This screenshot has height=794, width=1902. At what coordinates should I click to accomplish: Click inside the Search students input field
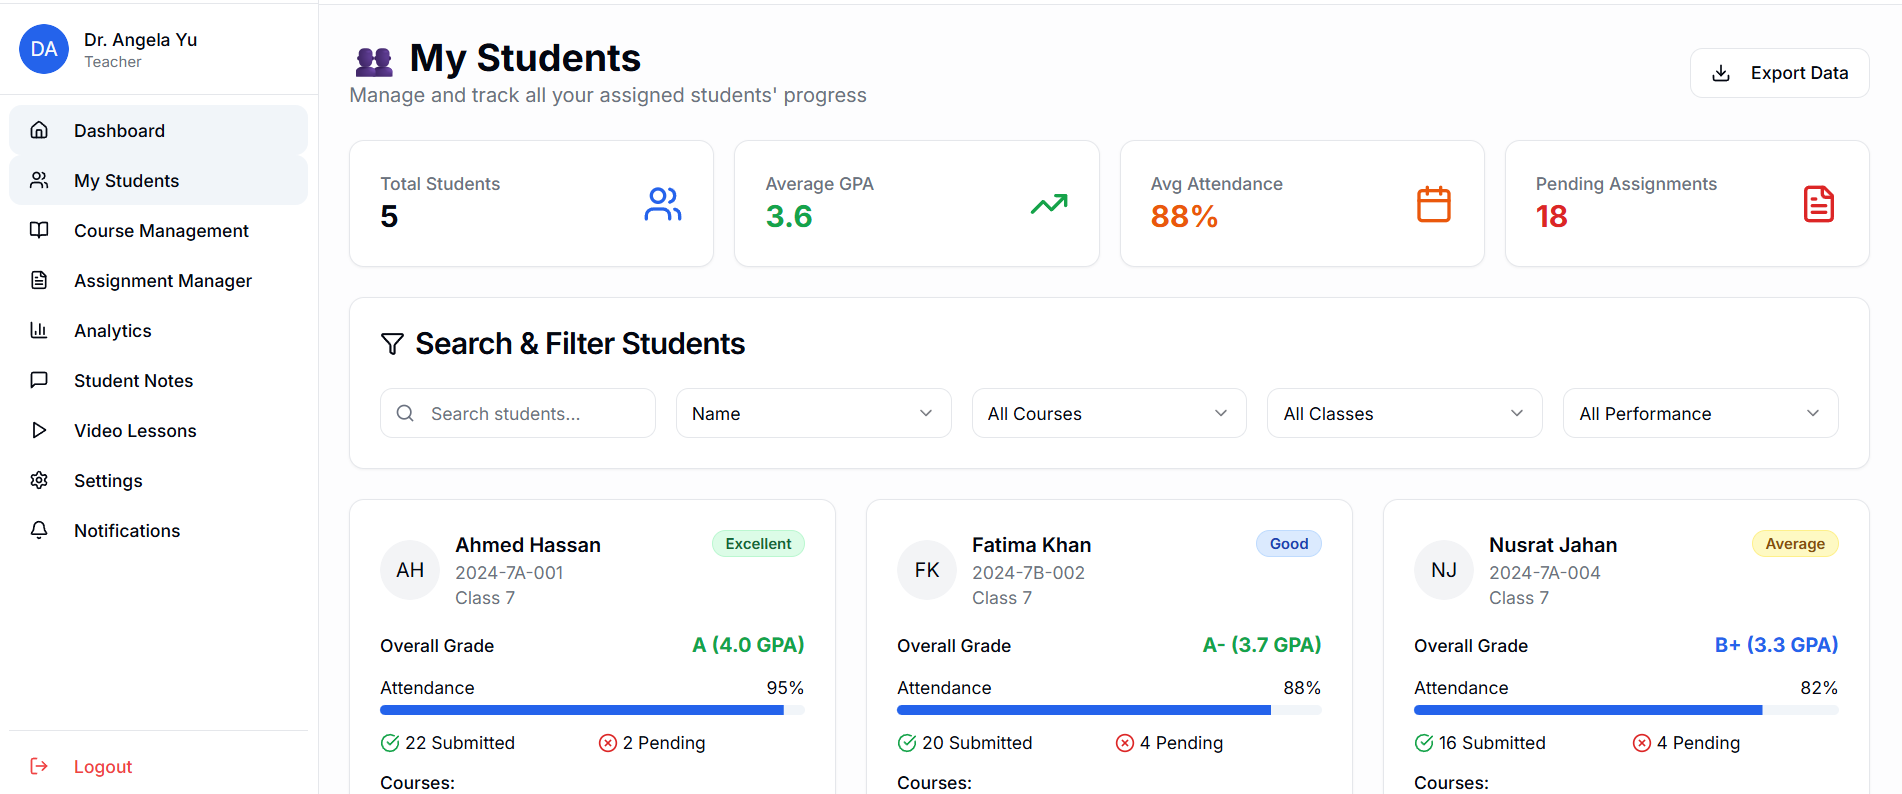point(520,413)
